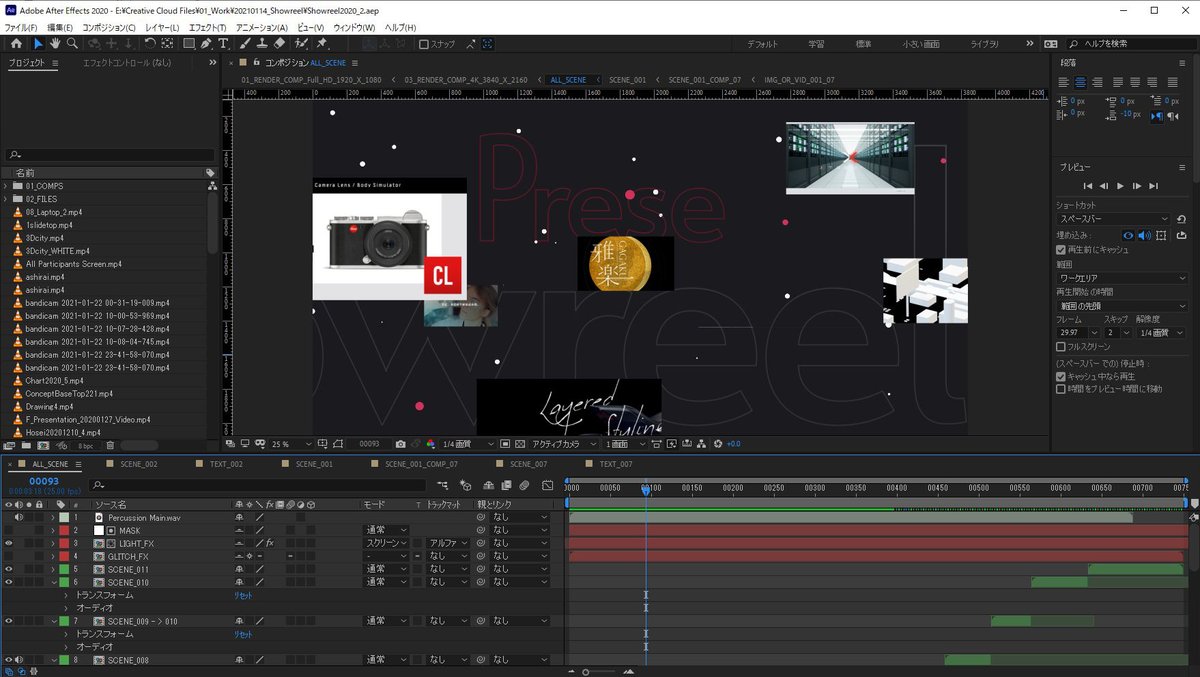
Task: Play the preview with the Play button
Action: tap(1120, 186)
